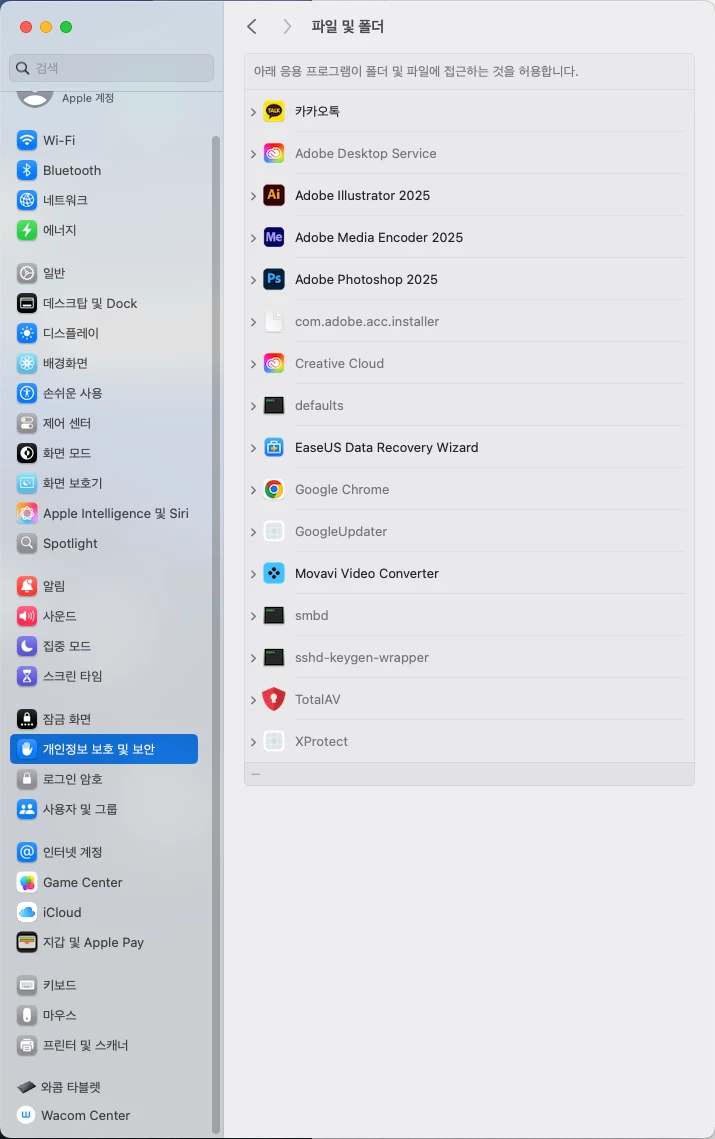Expand the smbd row chevron
The height and width of the screenshot is (1139, 715).
point(253,616)
